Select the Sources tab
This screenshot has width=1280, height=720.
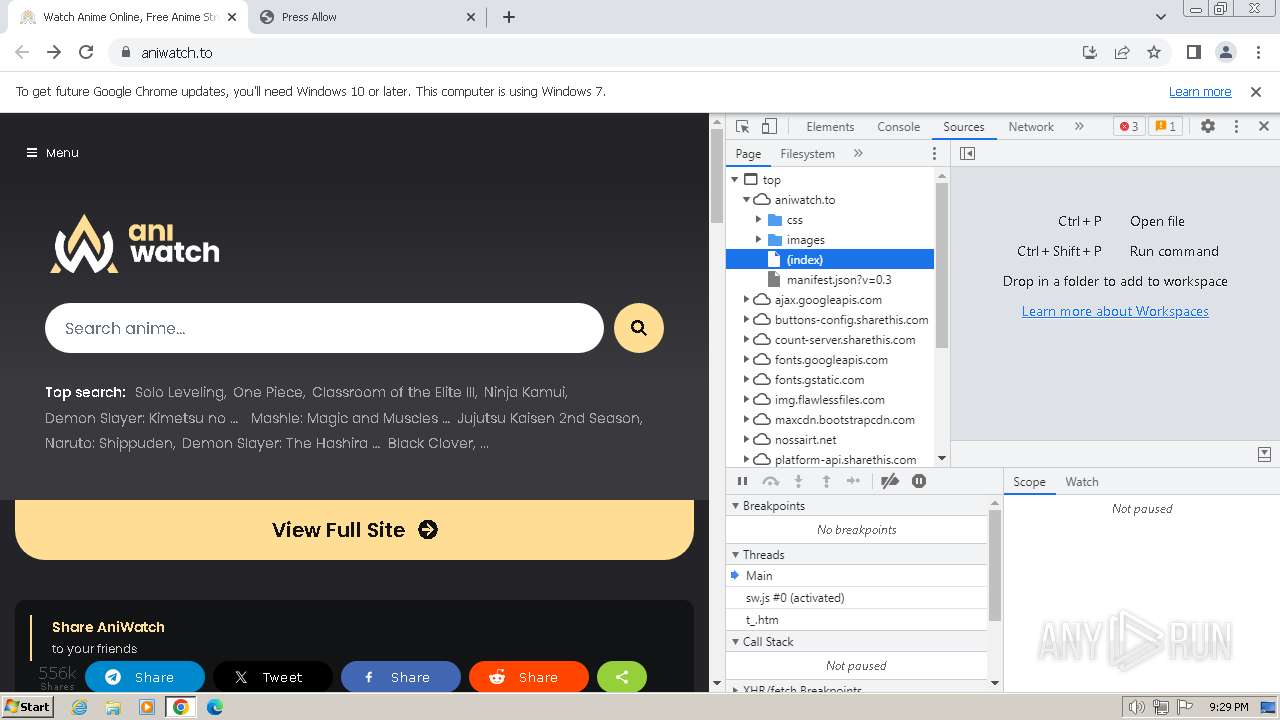(x=964, y=127)
